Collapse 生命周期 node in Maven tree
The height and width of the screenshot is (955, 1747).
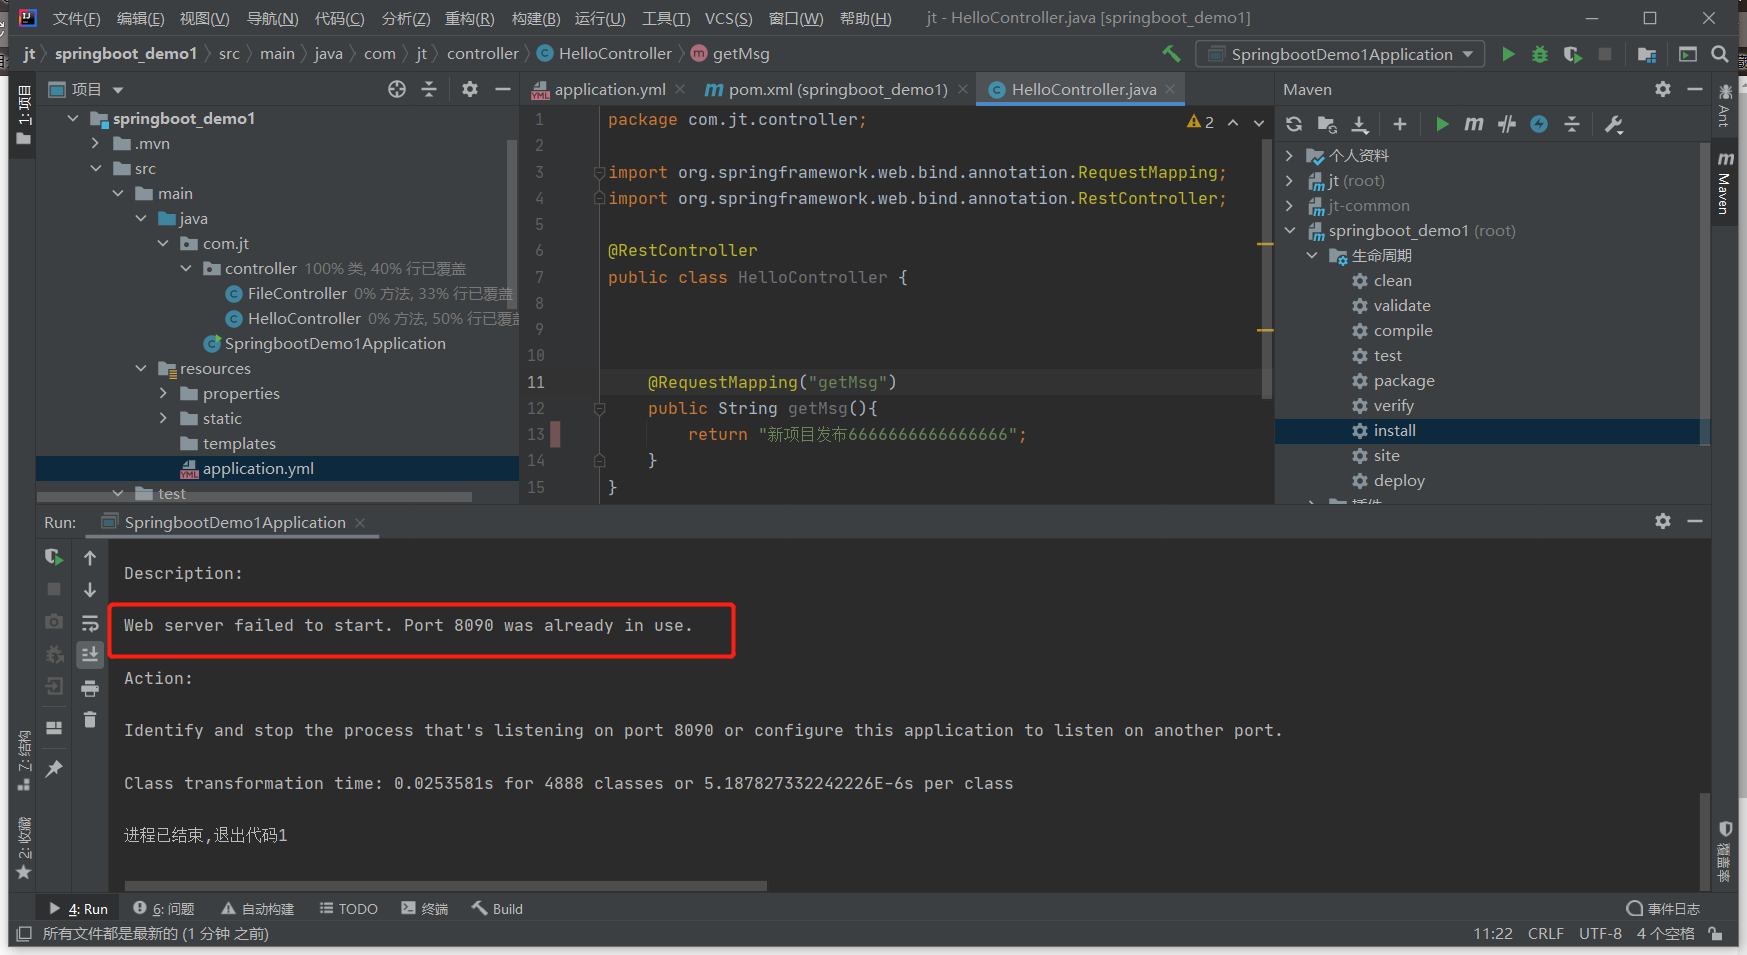[1312, 255]
